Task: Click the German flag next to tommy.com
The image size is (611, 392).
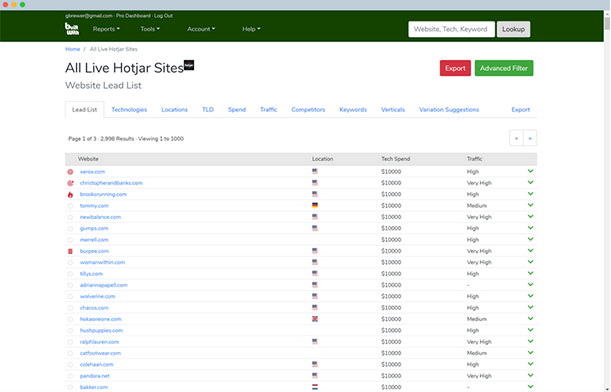Action: (x=315, y=205)
